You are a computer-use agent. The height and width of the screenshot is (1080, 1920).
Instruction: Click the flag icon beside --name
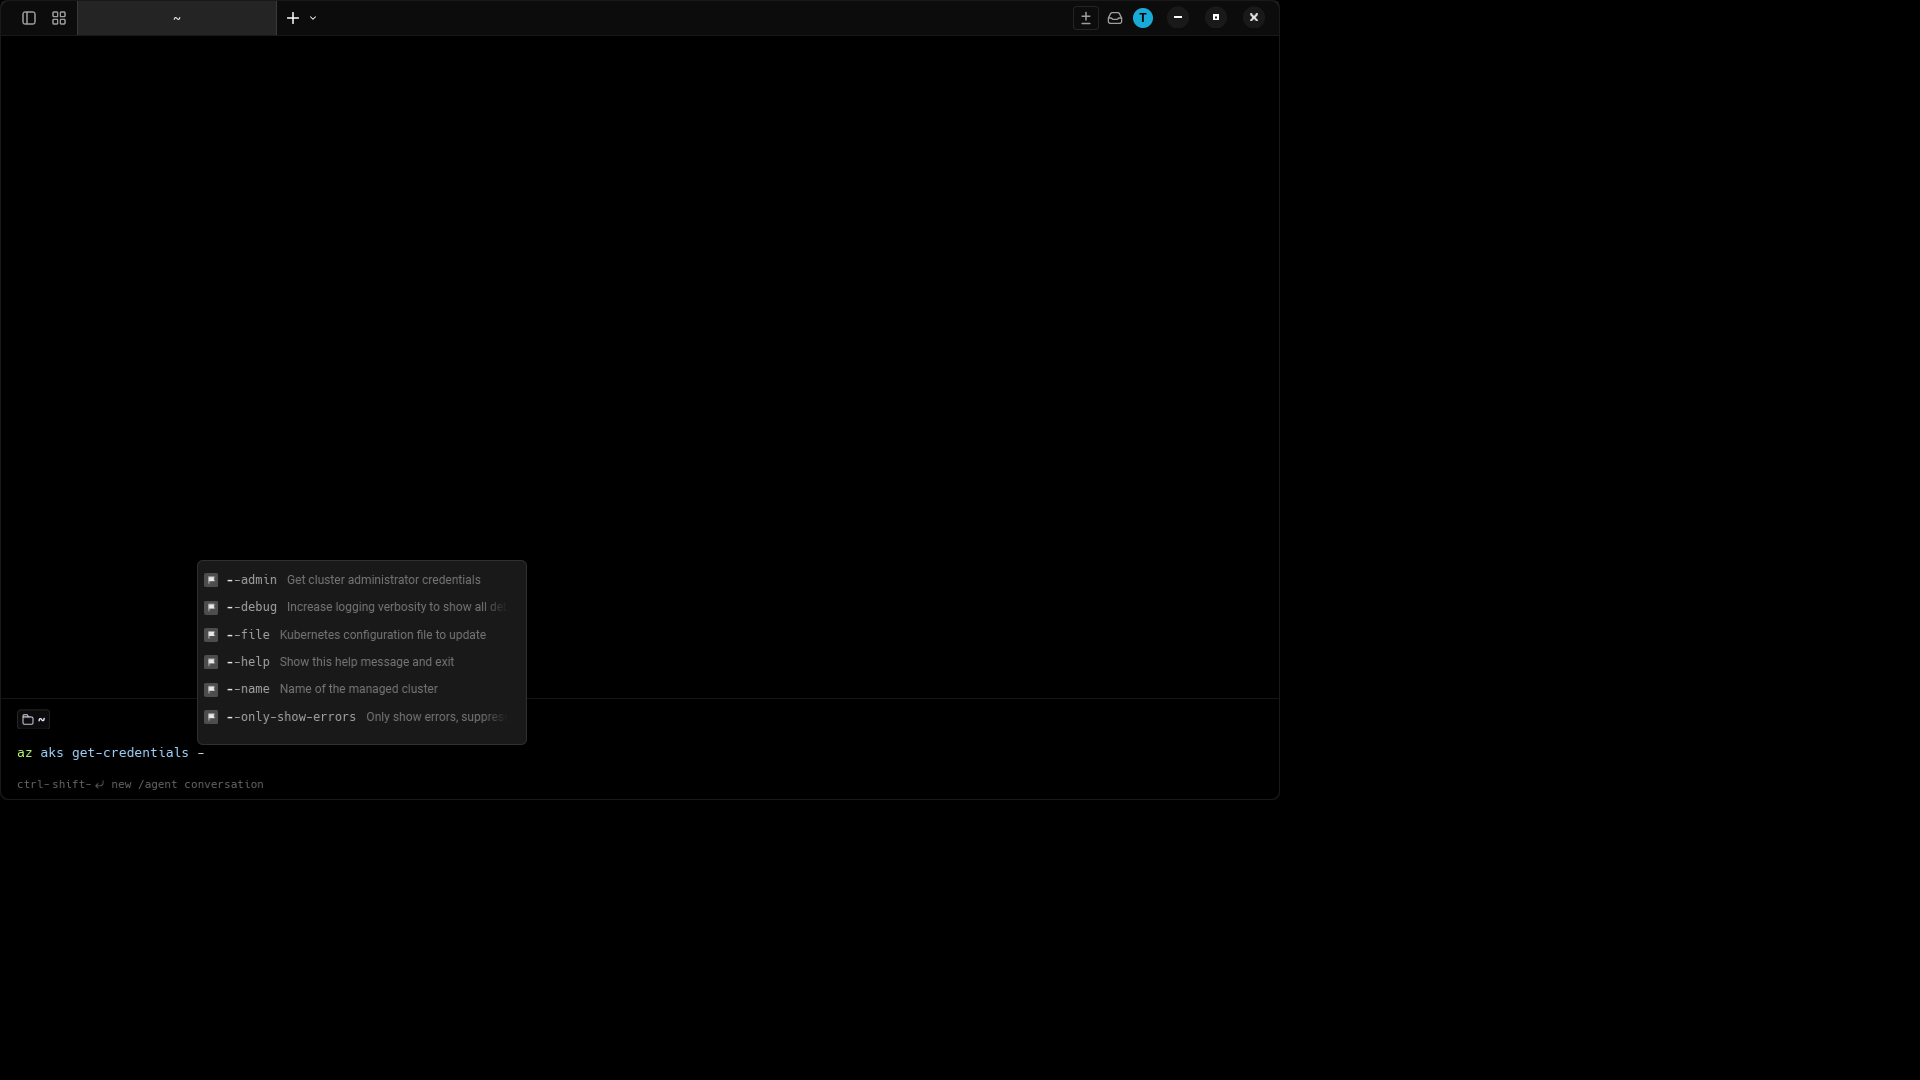click(211, 689)
